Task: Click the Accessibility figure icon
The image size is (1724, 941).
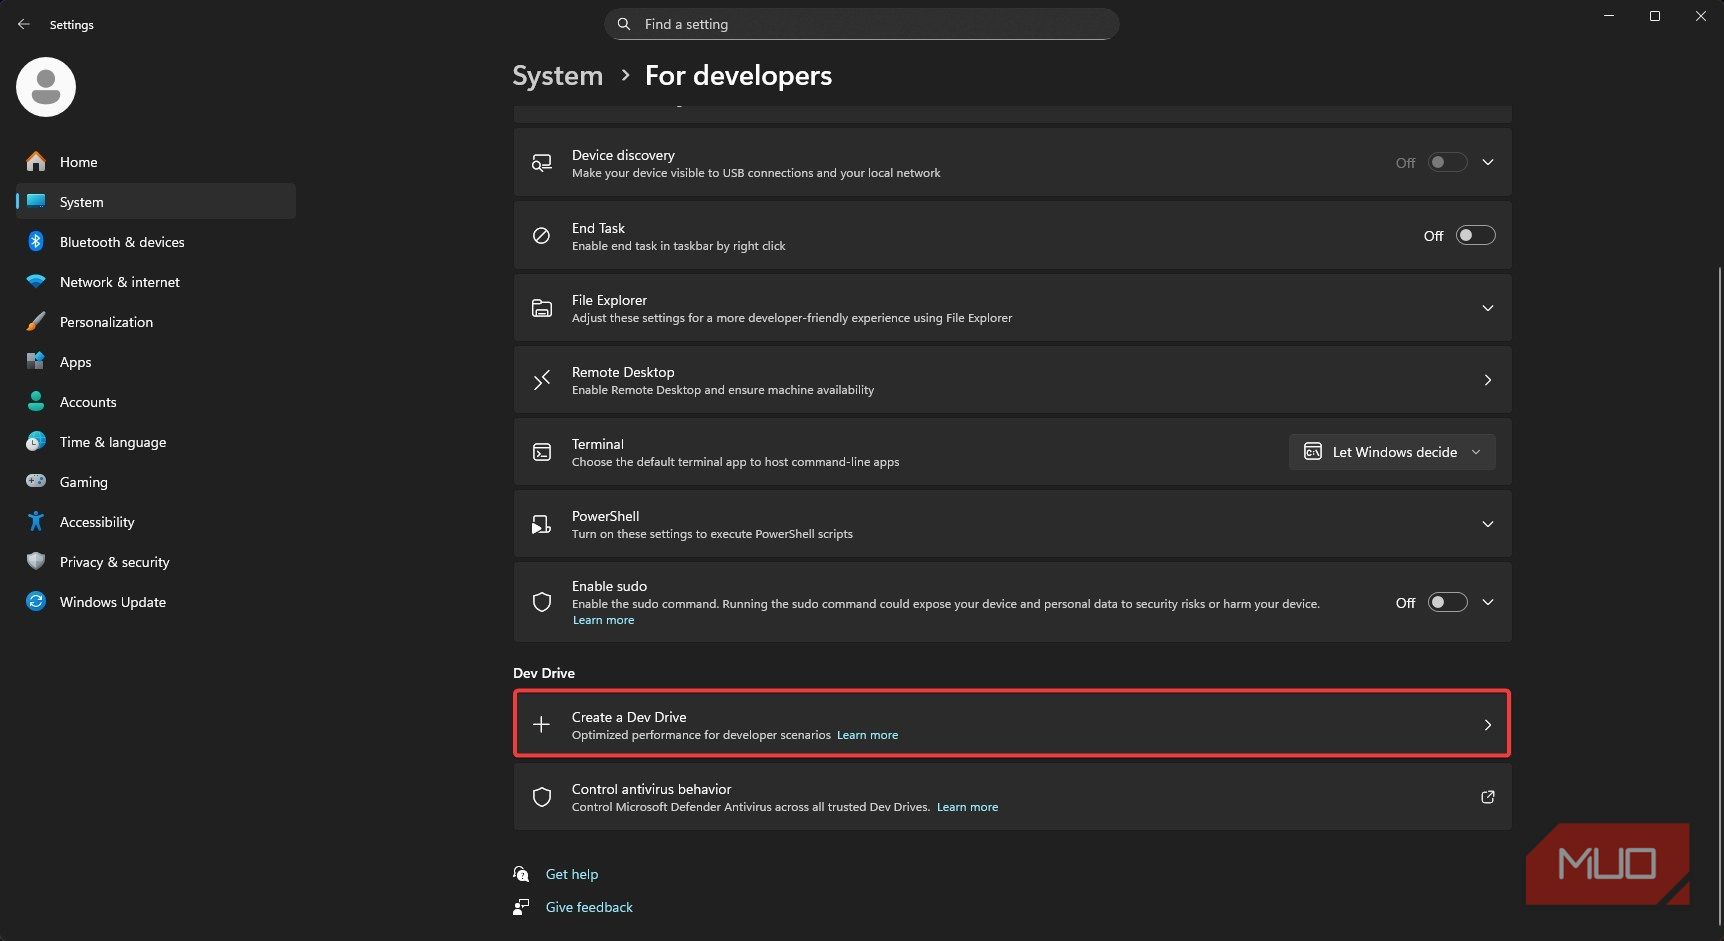Action: tap(36, 521)
